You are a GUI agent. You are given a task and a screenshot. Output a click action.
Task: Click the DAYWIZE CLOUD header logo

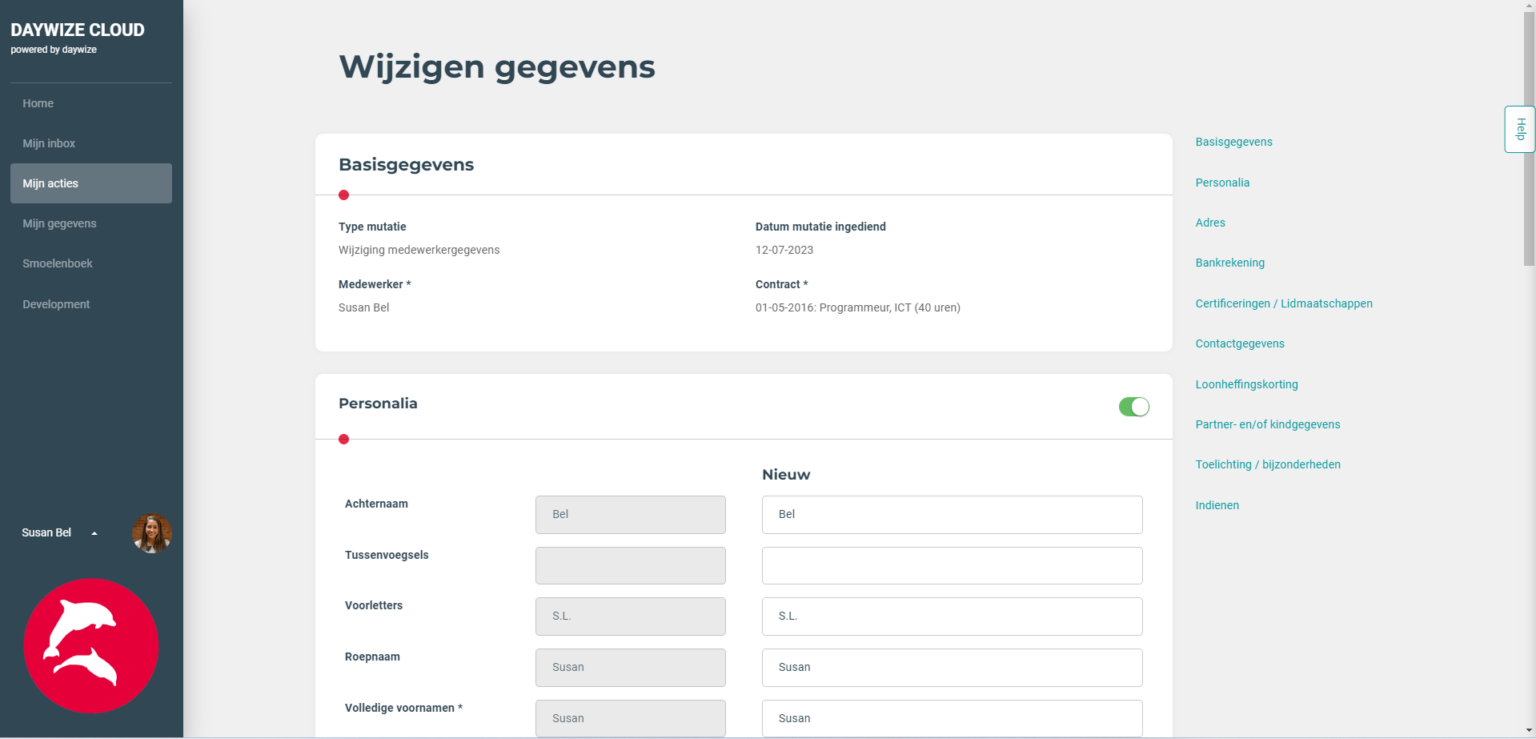(x=77, y=30)
